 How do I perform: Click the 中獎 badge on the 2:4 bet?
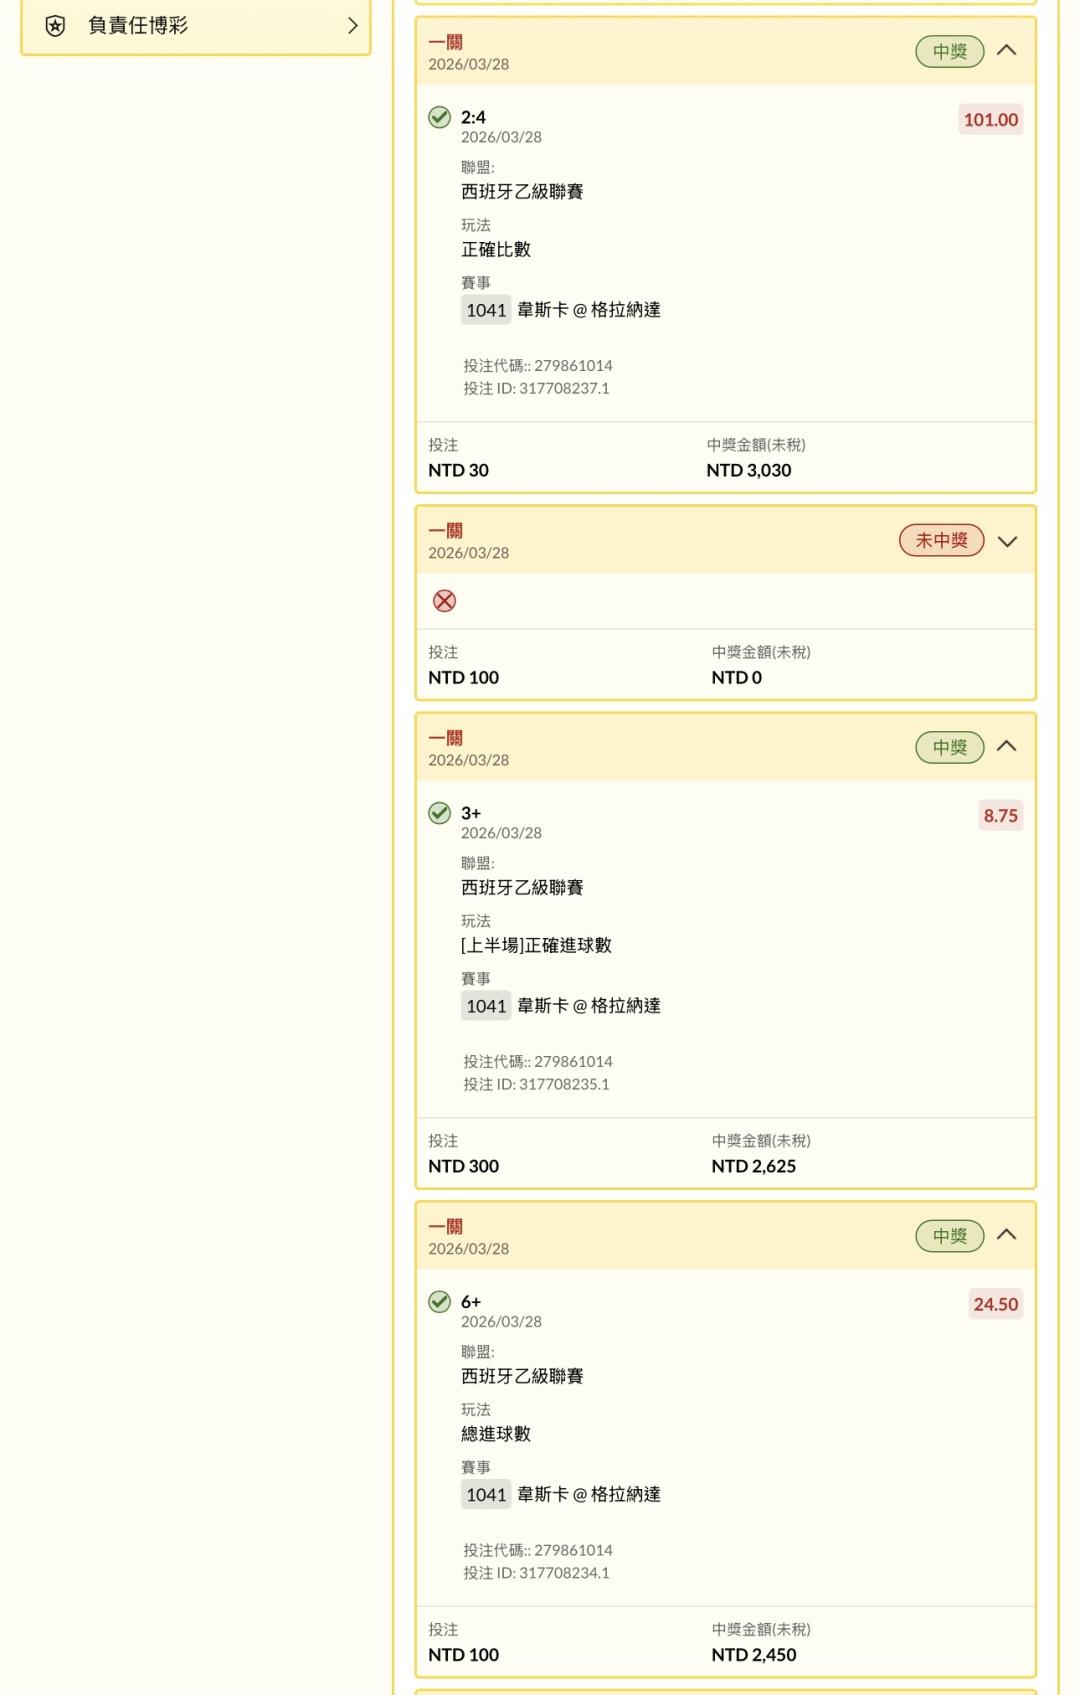pyautogui.click(x=949, y=51)
